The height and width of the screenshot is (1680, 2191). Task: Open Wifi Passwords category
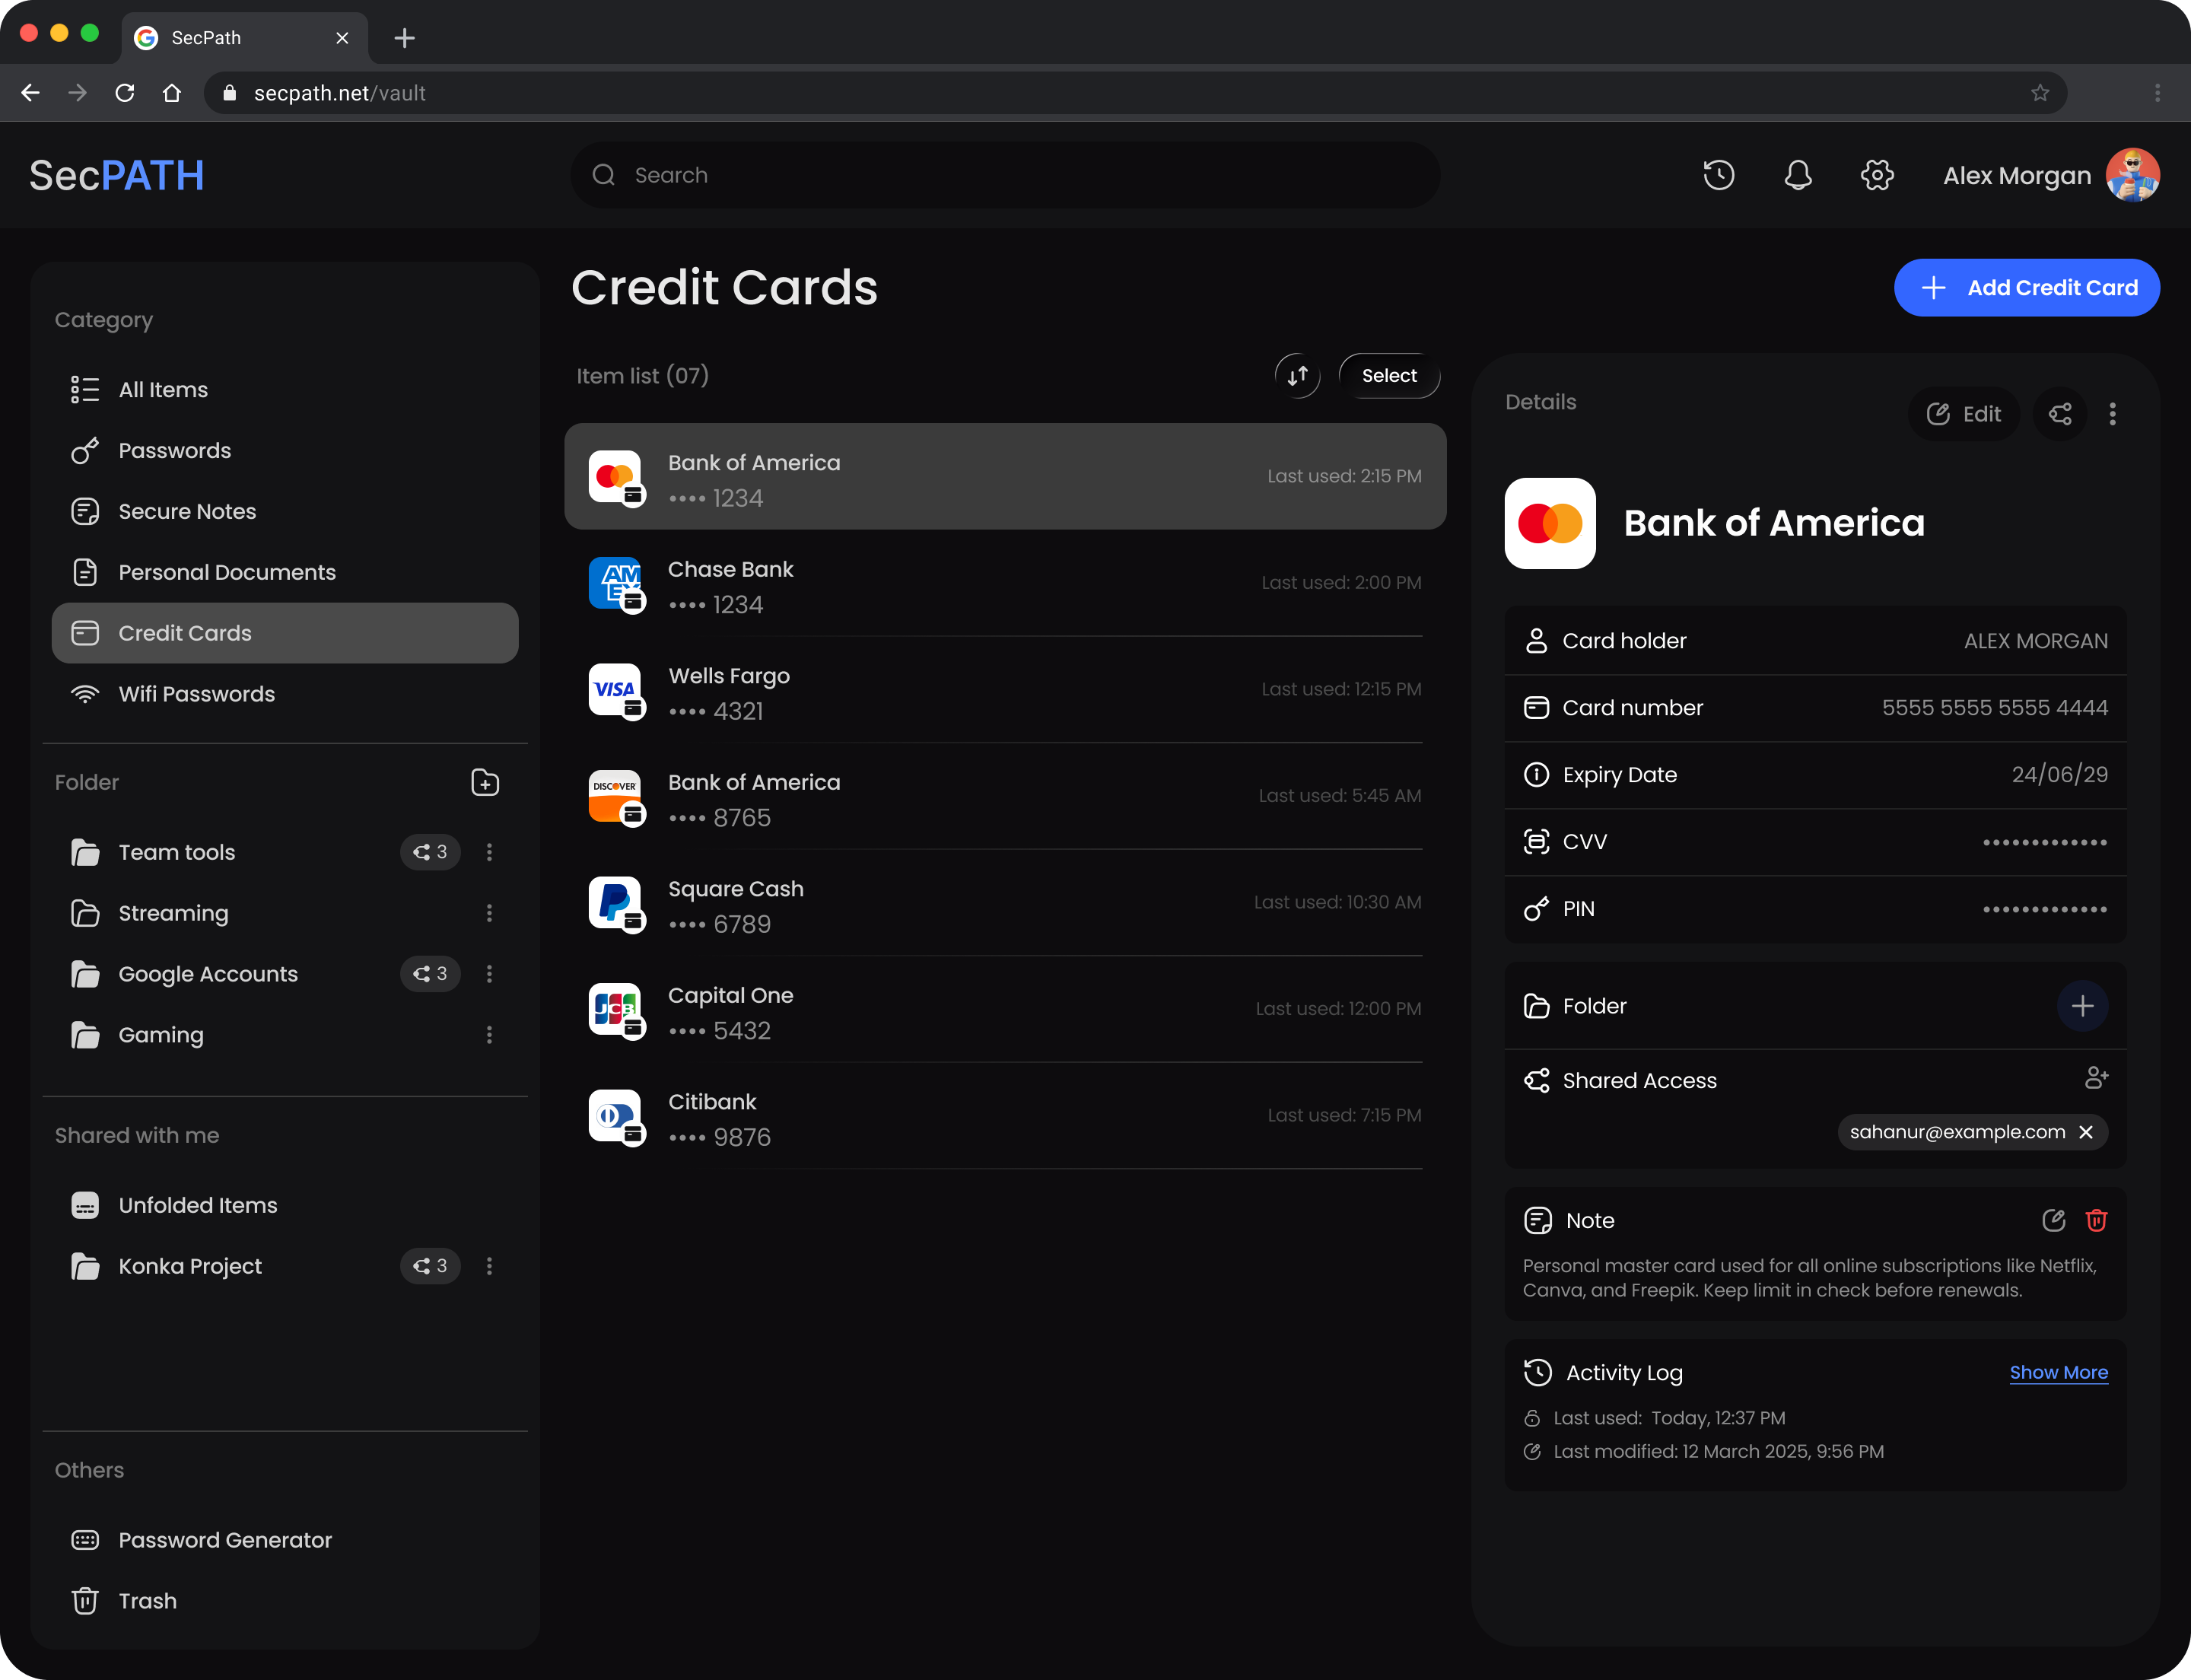click(285, 694)
